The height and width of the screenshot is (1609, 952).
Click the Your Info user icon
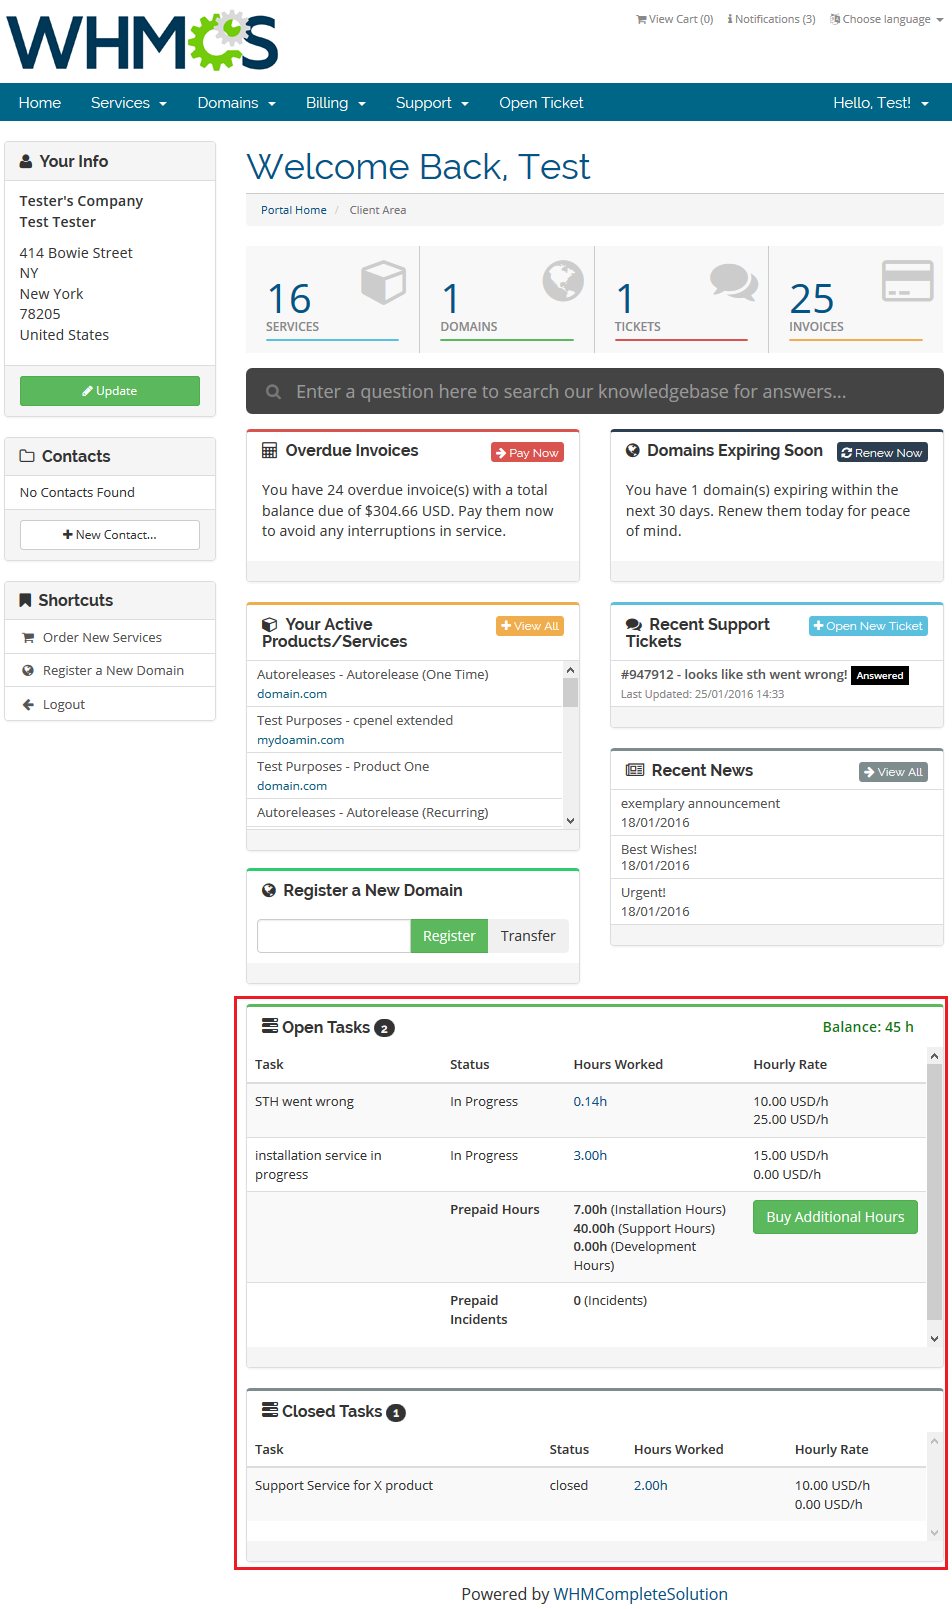tap(26, 161)
